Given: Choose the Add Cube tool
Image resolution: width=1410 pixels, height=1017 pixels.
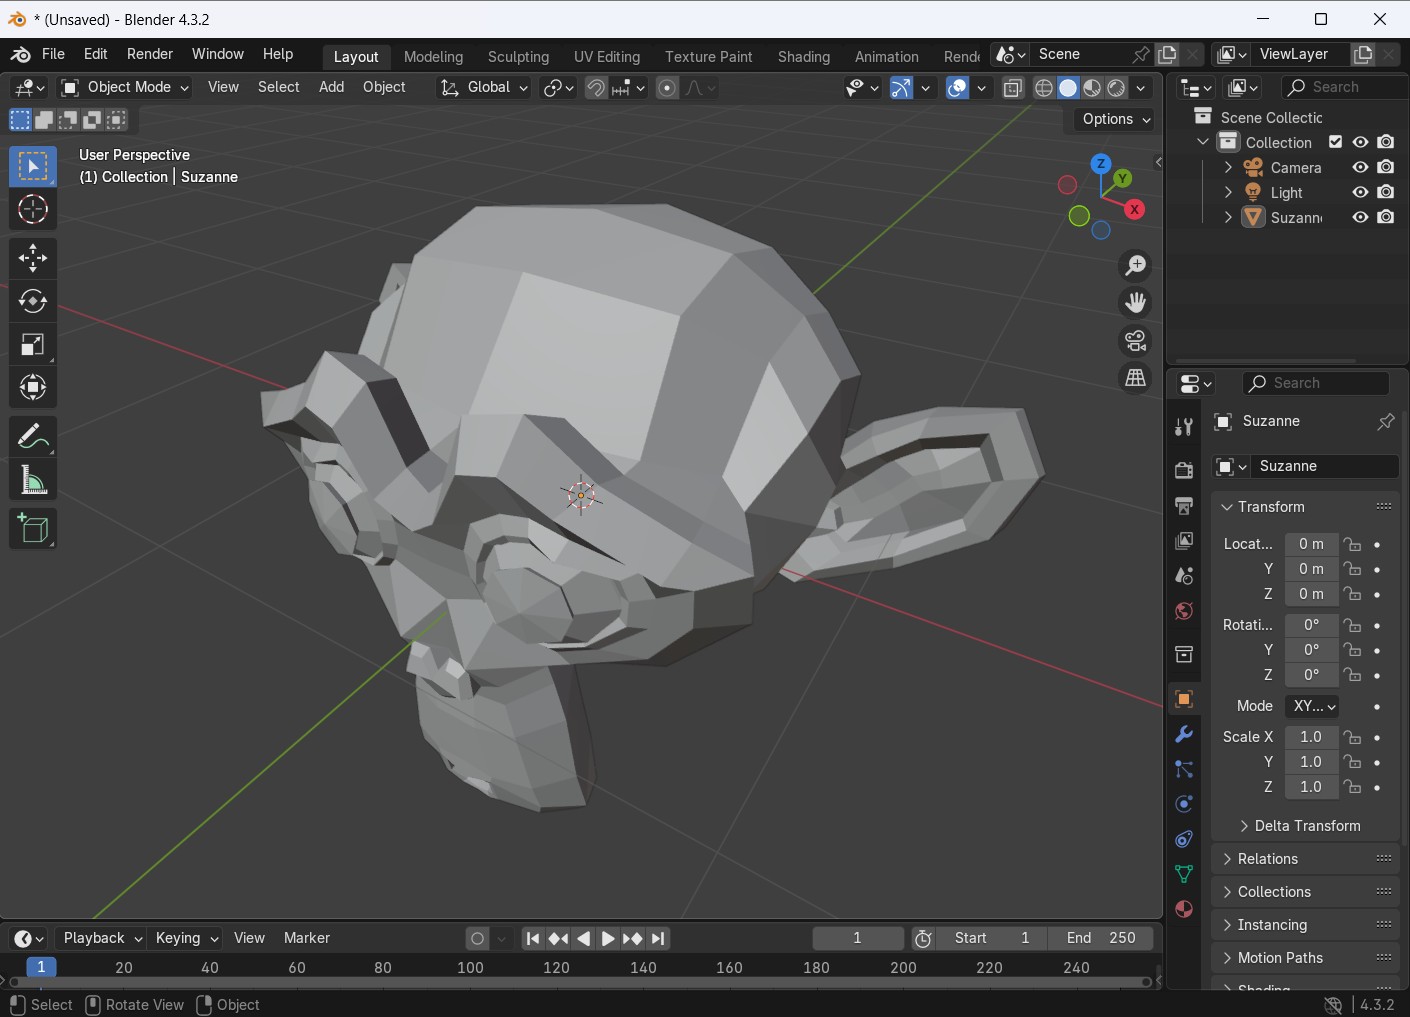Looking at the screenshot, I should [x=33, y=529].
